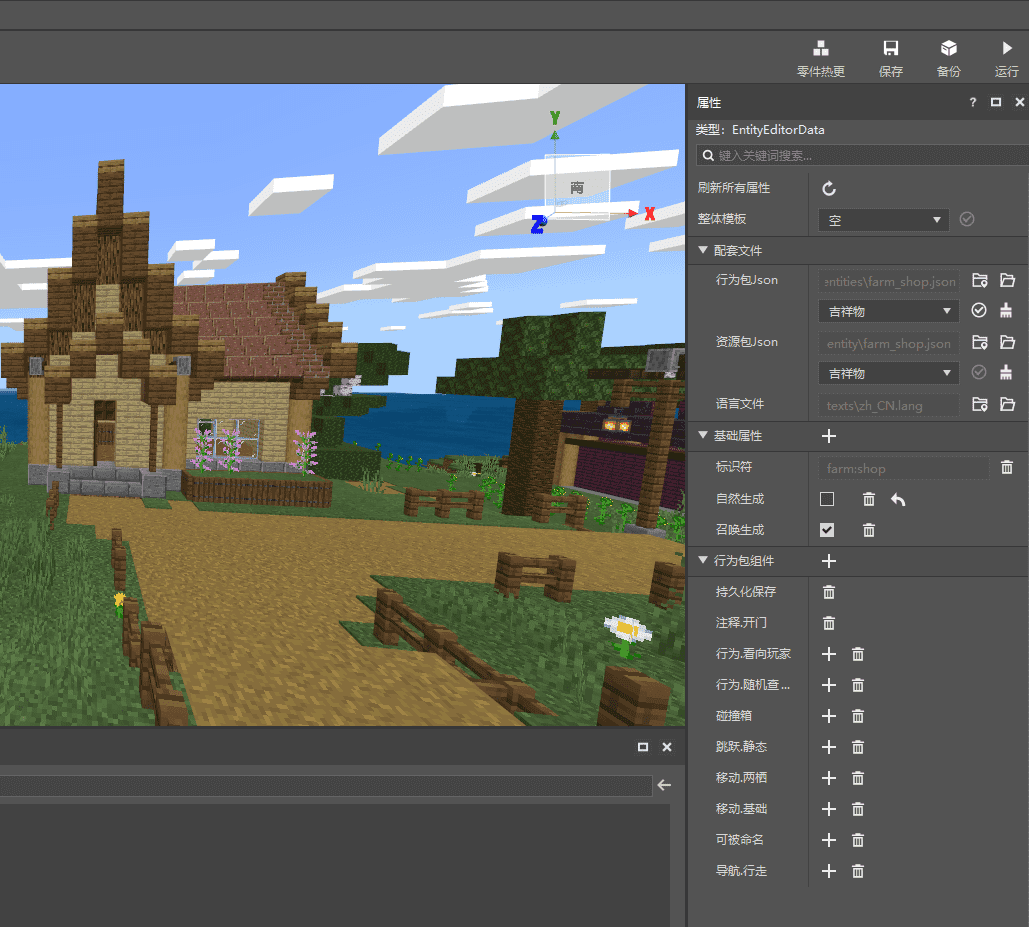Delete the 碰撞箱 component
This screenshot has height=927, width=1029.
[858, 716]
